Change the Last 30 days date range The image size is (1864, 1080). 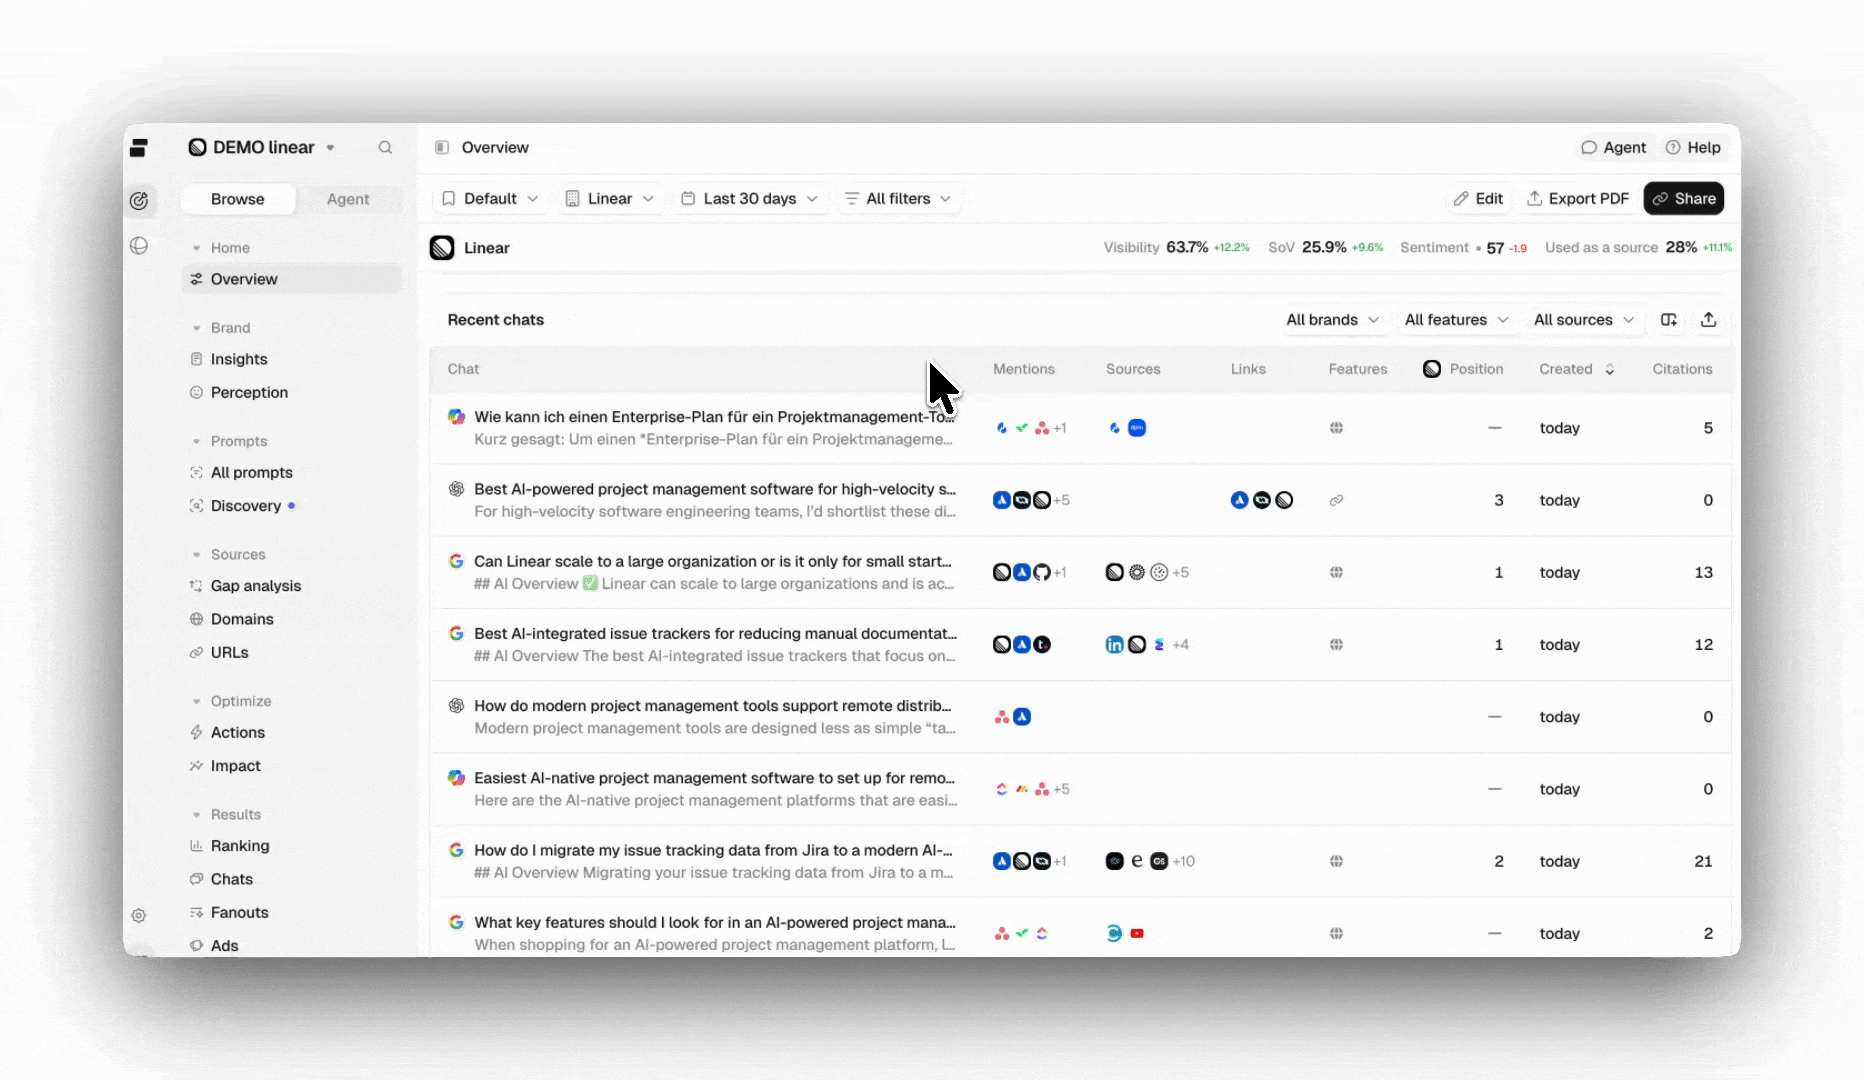click(x=750, y=199)
